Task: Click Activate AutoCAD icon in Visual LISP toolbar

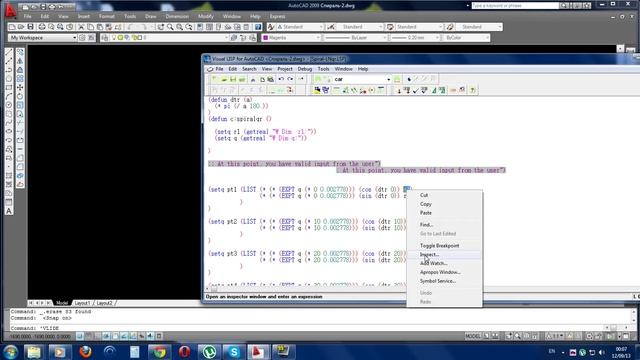Action: pyautogui.click(x=317, y=90)
